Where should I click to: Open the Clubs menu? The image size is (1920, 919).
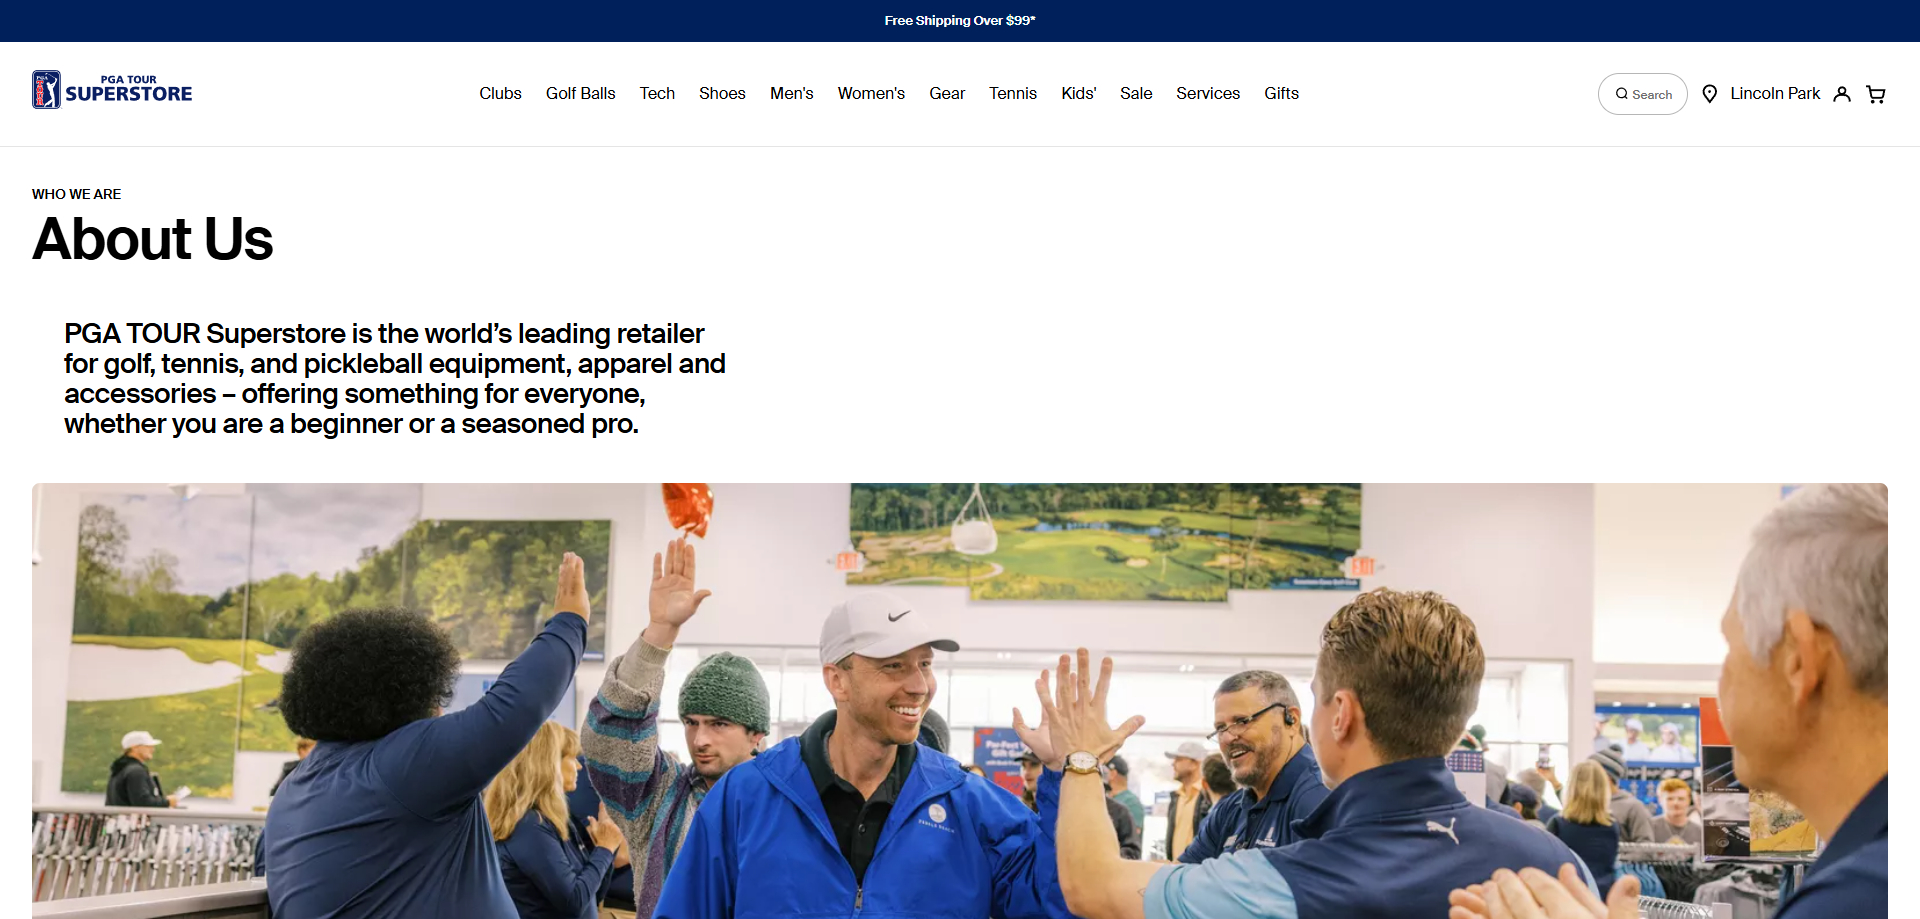coord(500,93)
